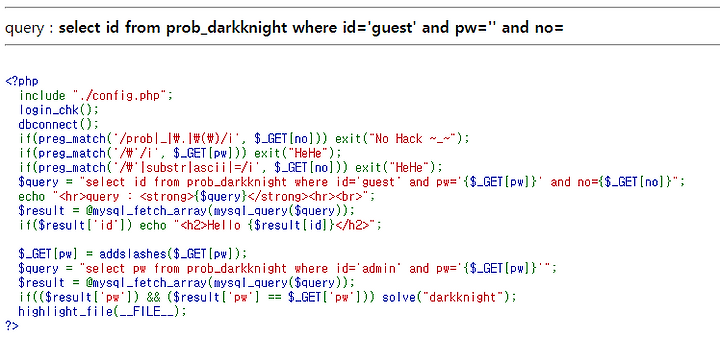Screen dimensions: 720x361
Task: Click the line with solve("darkknight")
Action: tap(268, 297)
